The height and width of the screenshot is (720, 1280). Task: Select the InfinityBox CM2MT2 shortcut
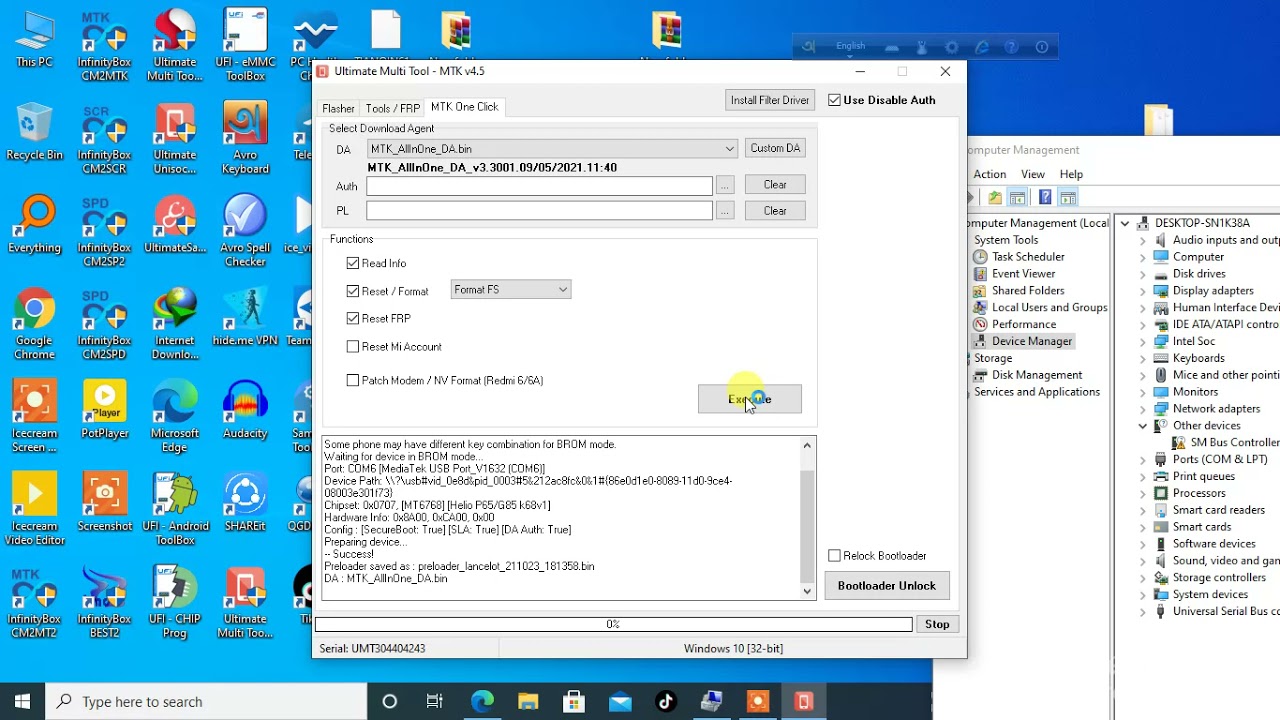[x=34, y=604]
